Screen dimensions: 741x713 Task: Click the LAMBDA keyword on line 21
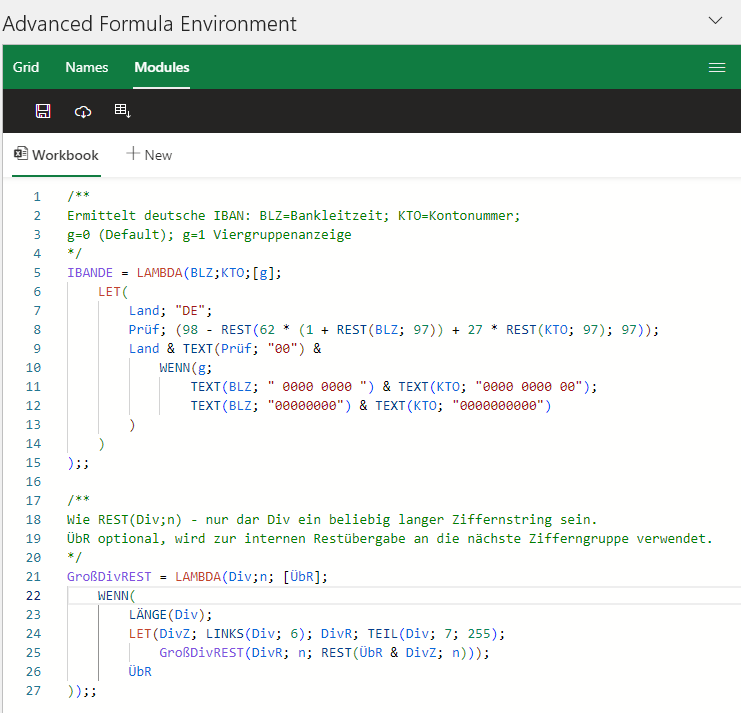198,576
